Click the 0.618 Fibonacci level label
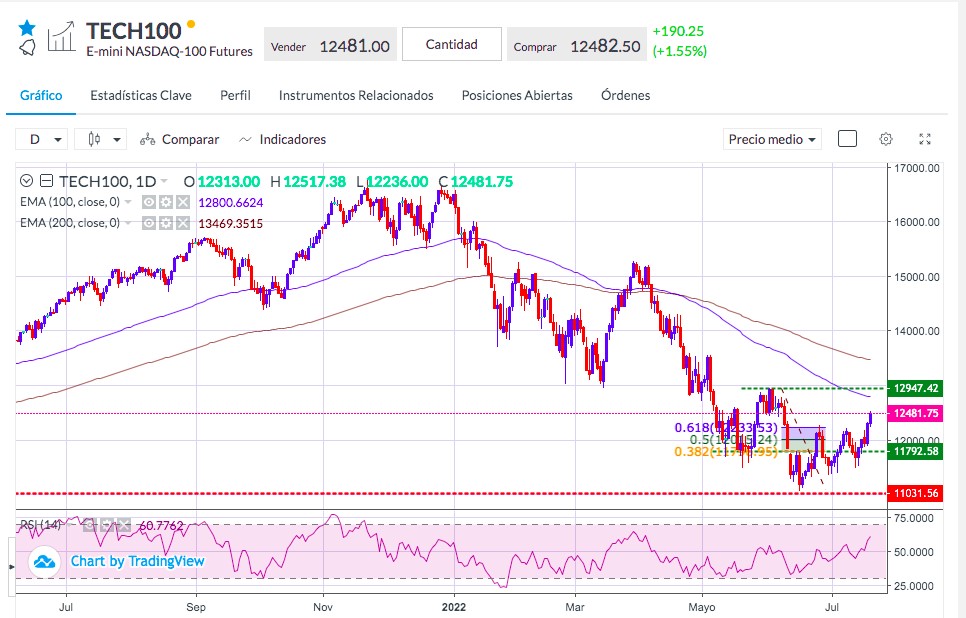 (x=726, y=428)
